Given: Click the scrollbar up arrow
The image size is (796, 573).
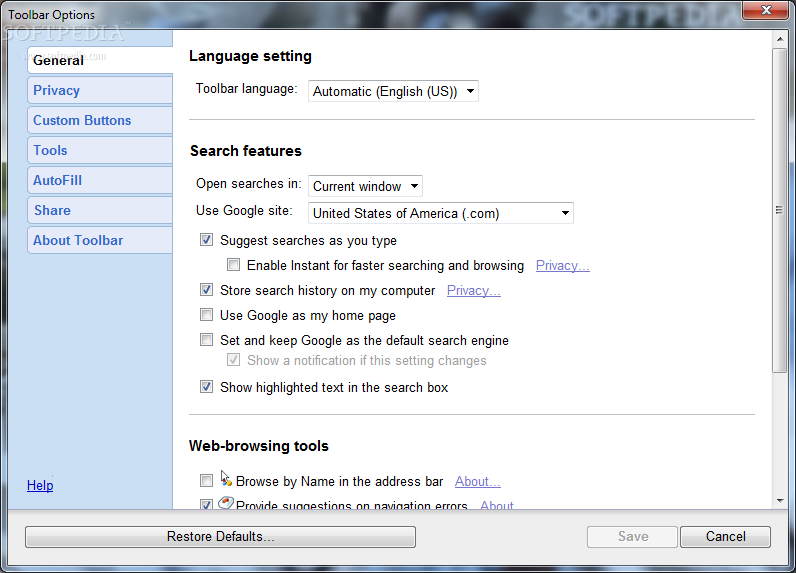Looking at the screenshot, I should pyautogui.click(x=780, y=39).
